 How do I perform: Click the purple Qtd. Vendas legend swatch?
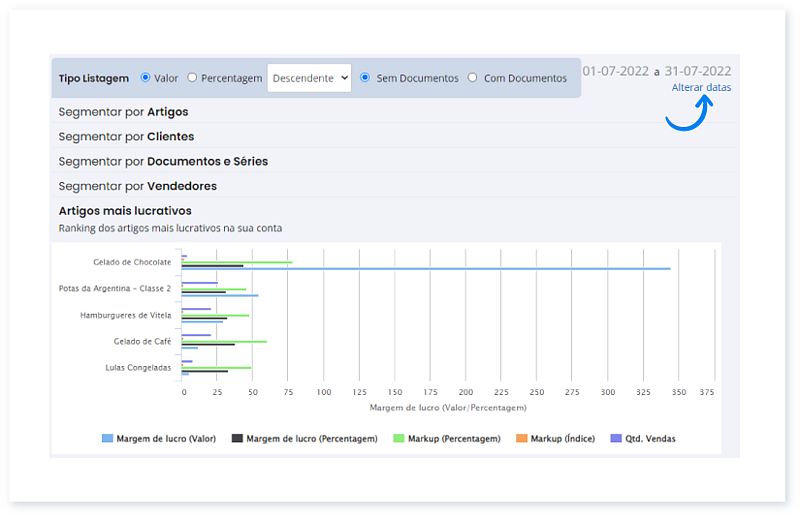point(616,438)
